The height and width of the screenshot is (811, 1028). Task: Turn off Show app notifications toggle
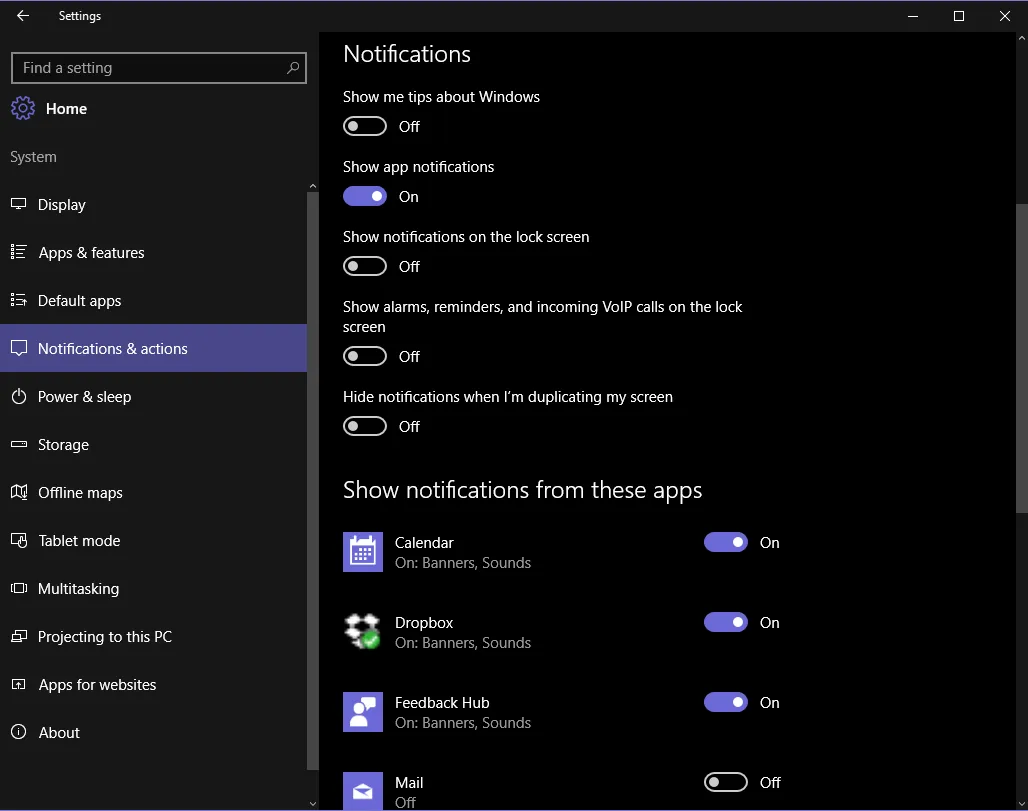tap(365, 197)
